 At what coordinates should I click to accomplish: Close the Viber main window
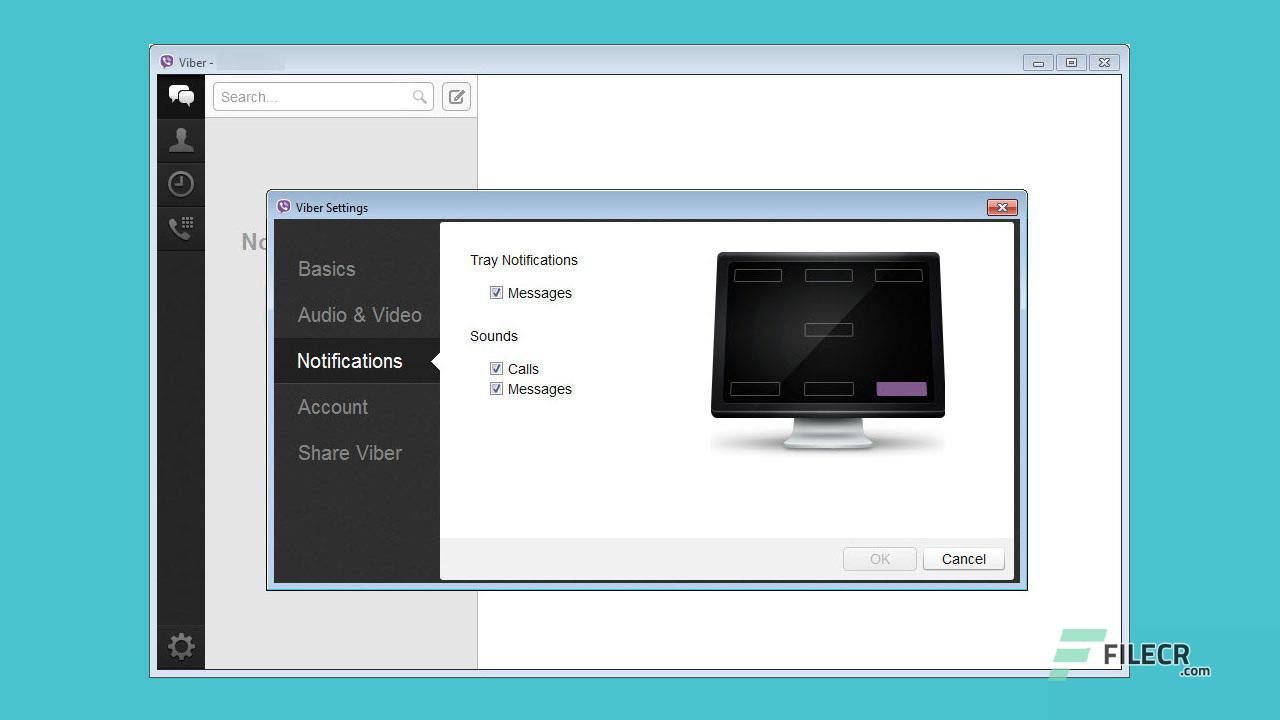[x=1104, y=63]
